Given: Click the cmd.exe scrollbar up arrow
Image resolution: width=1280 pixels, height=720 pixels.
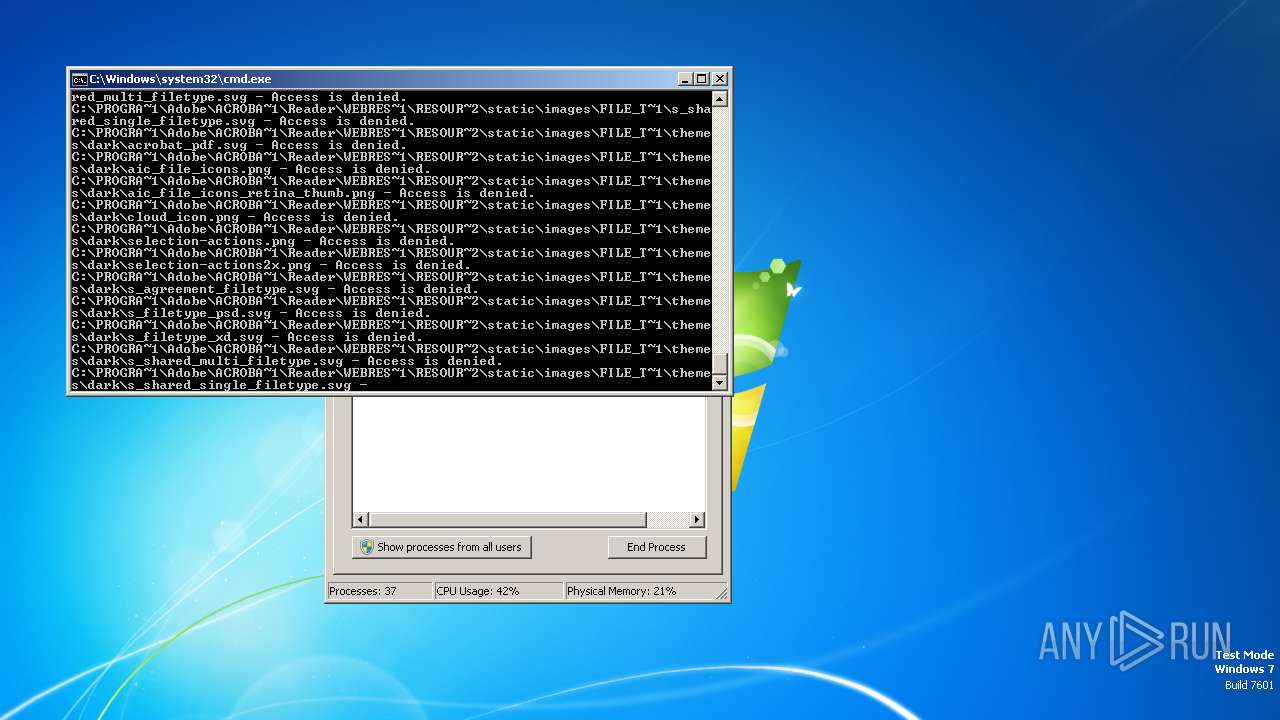Looking at the screenshot, I should (719, 99).
